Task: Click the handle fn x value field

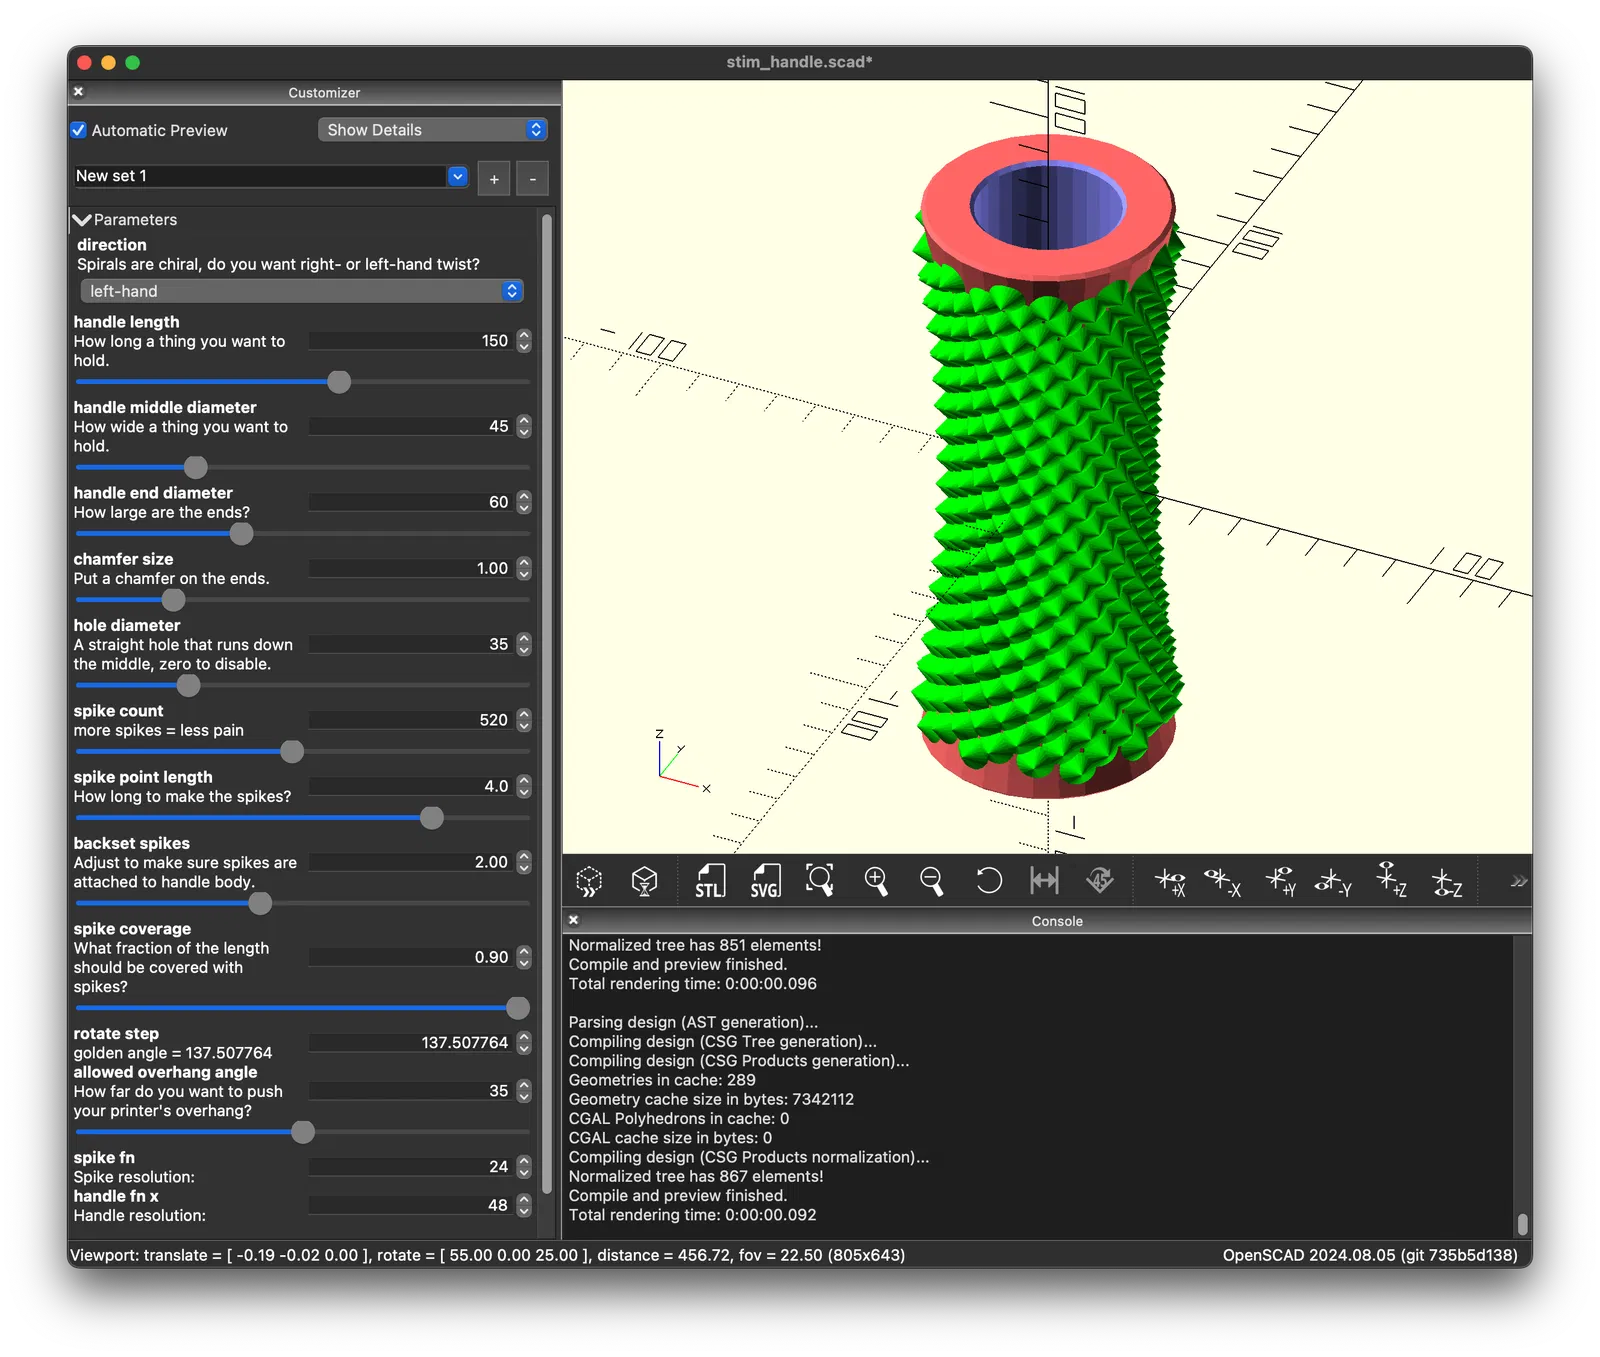Action: pyautogui.click(x=411, y=1205)
